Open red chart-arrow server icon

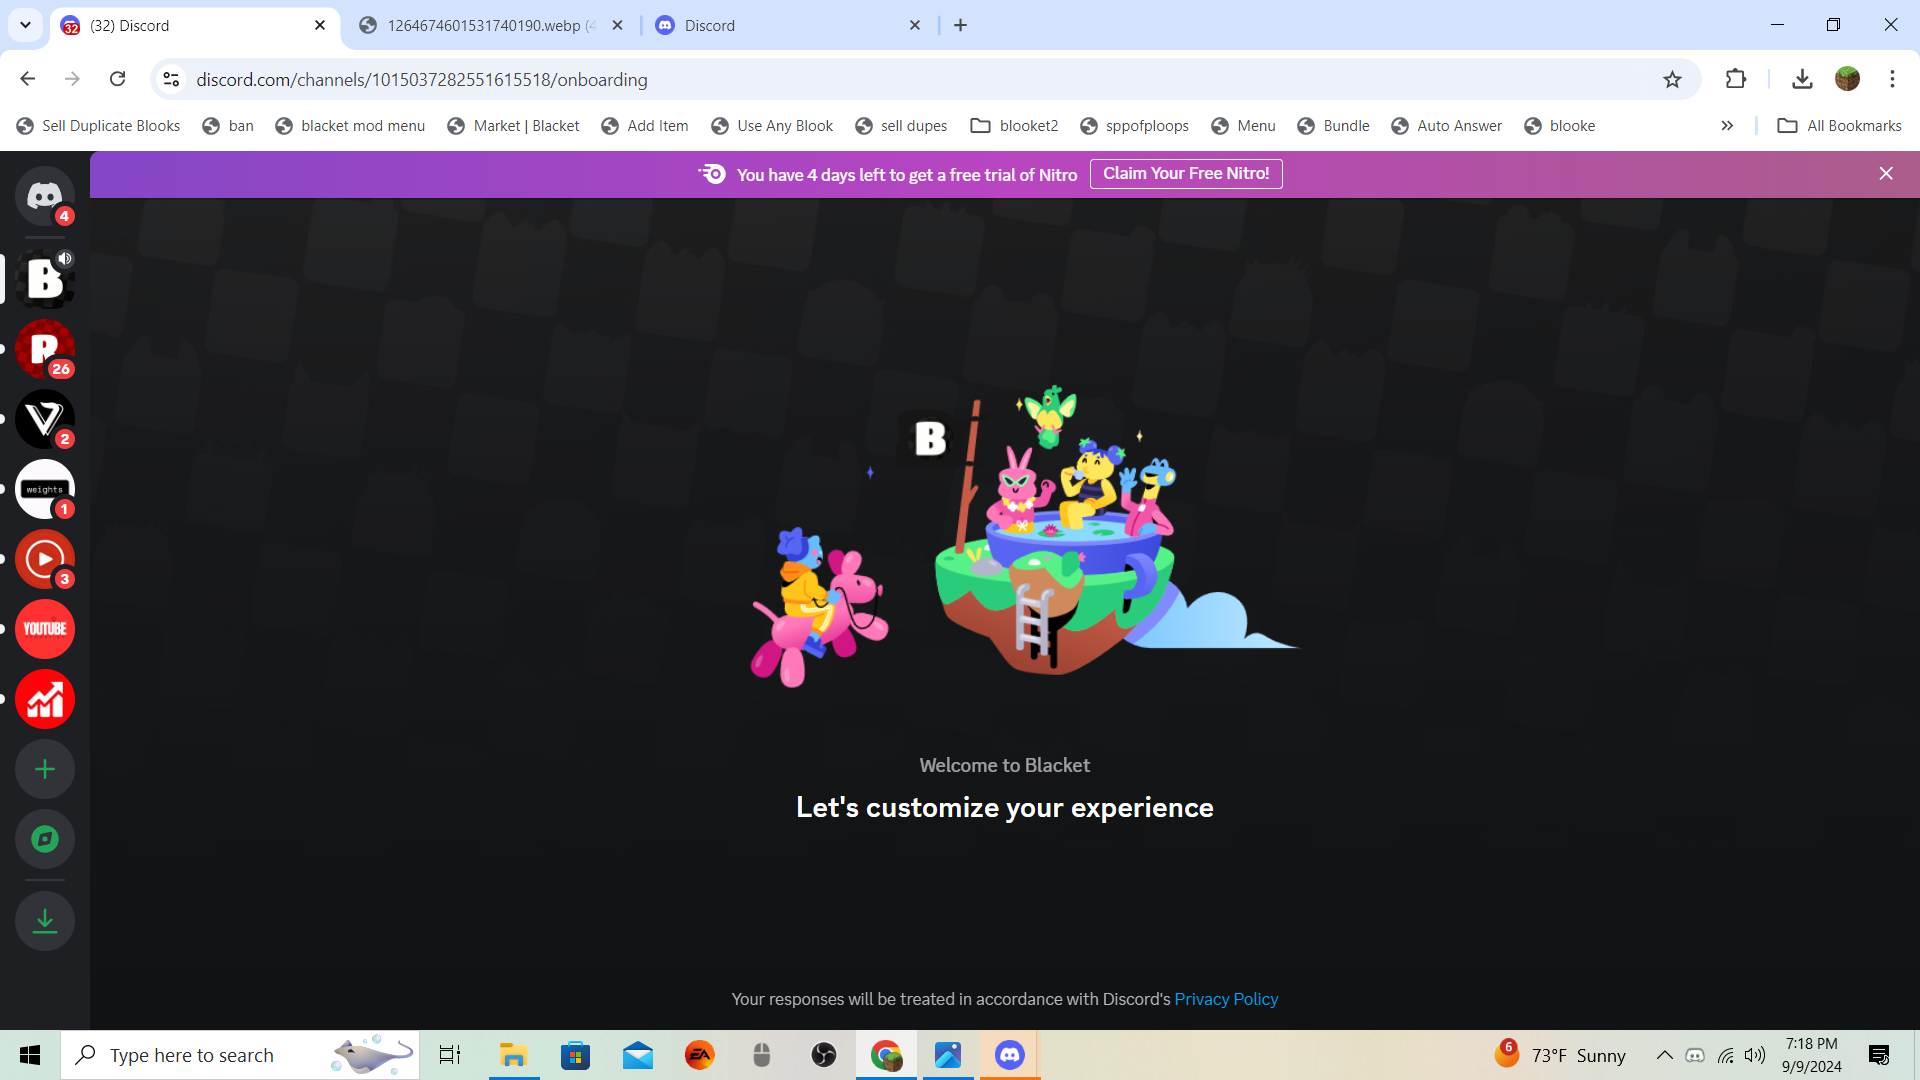pos(44,699)
